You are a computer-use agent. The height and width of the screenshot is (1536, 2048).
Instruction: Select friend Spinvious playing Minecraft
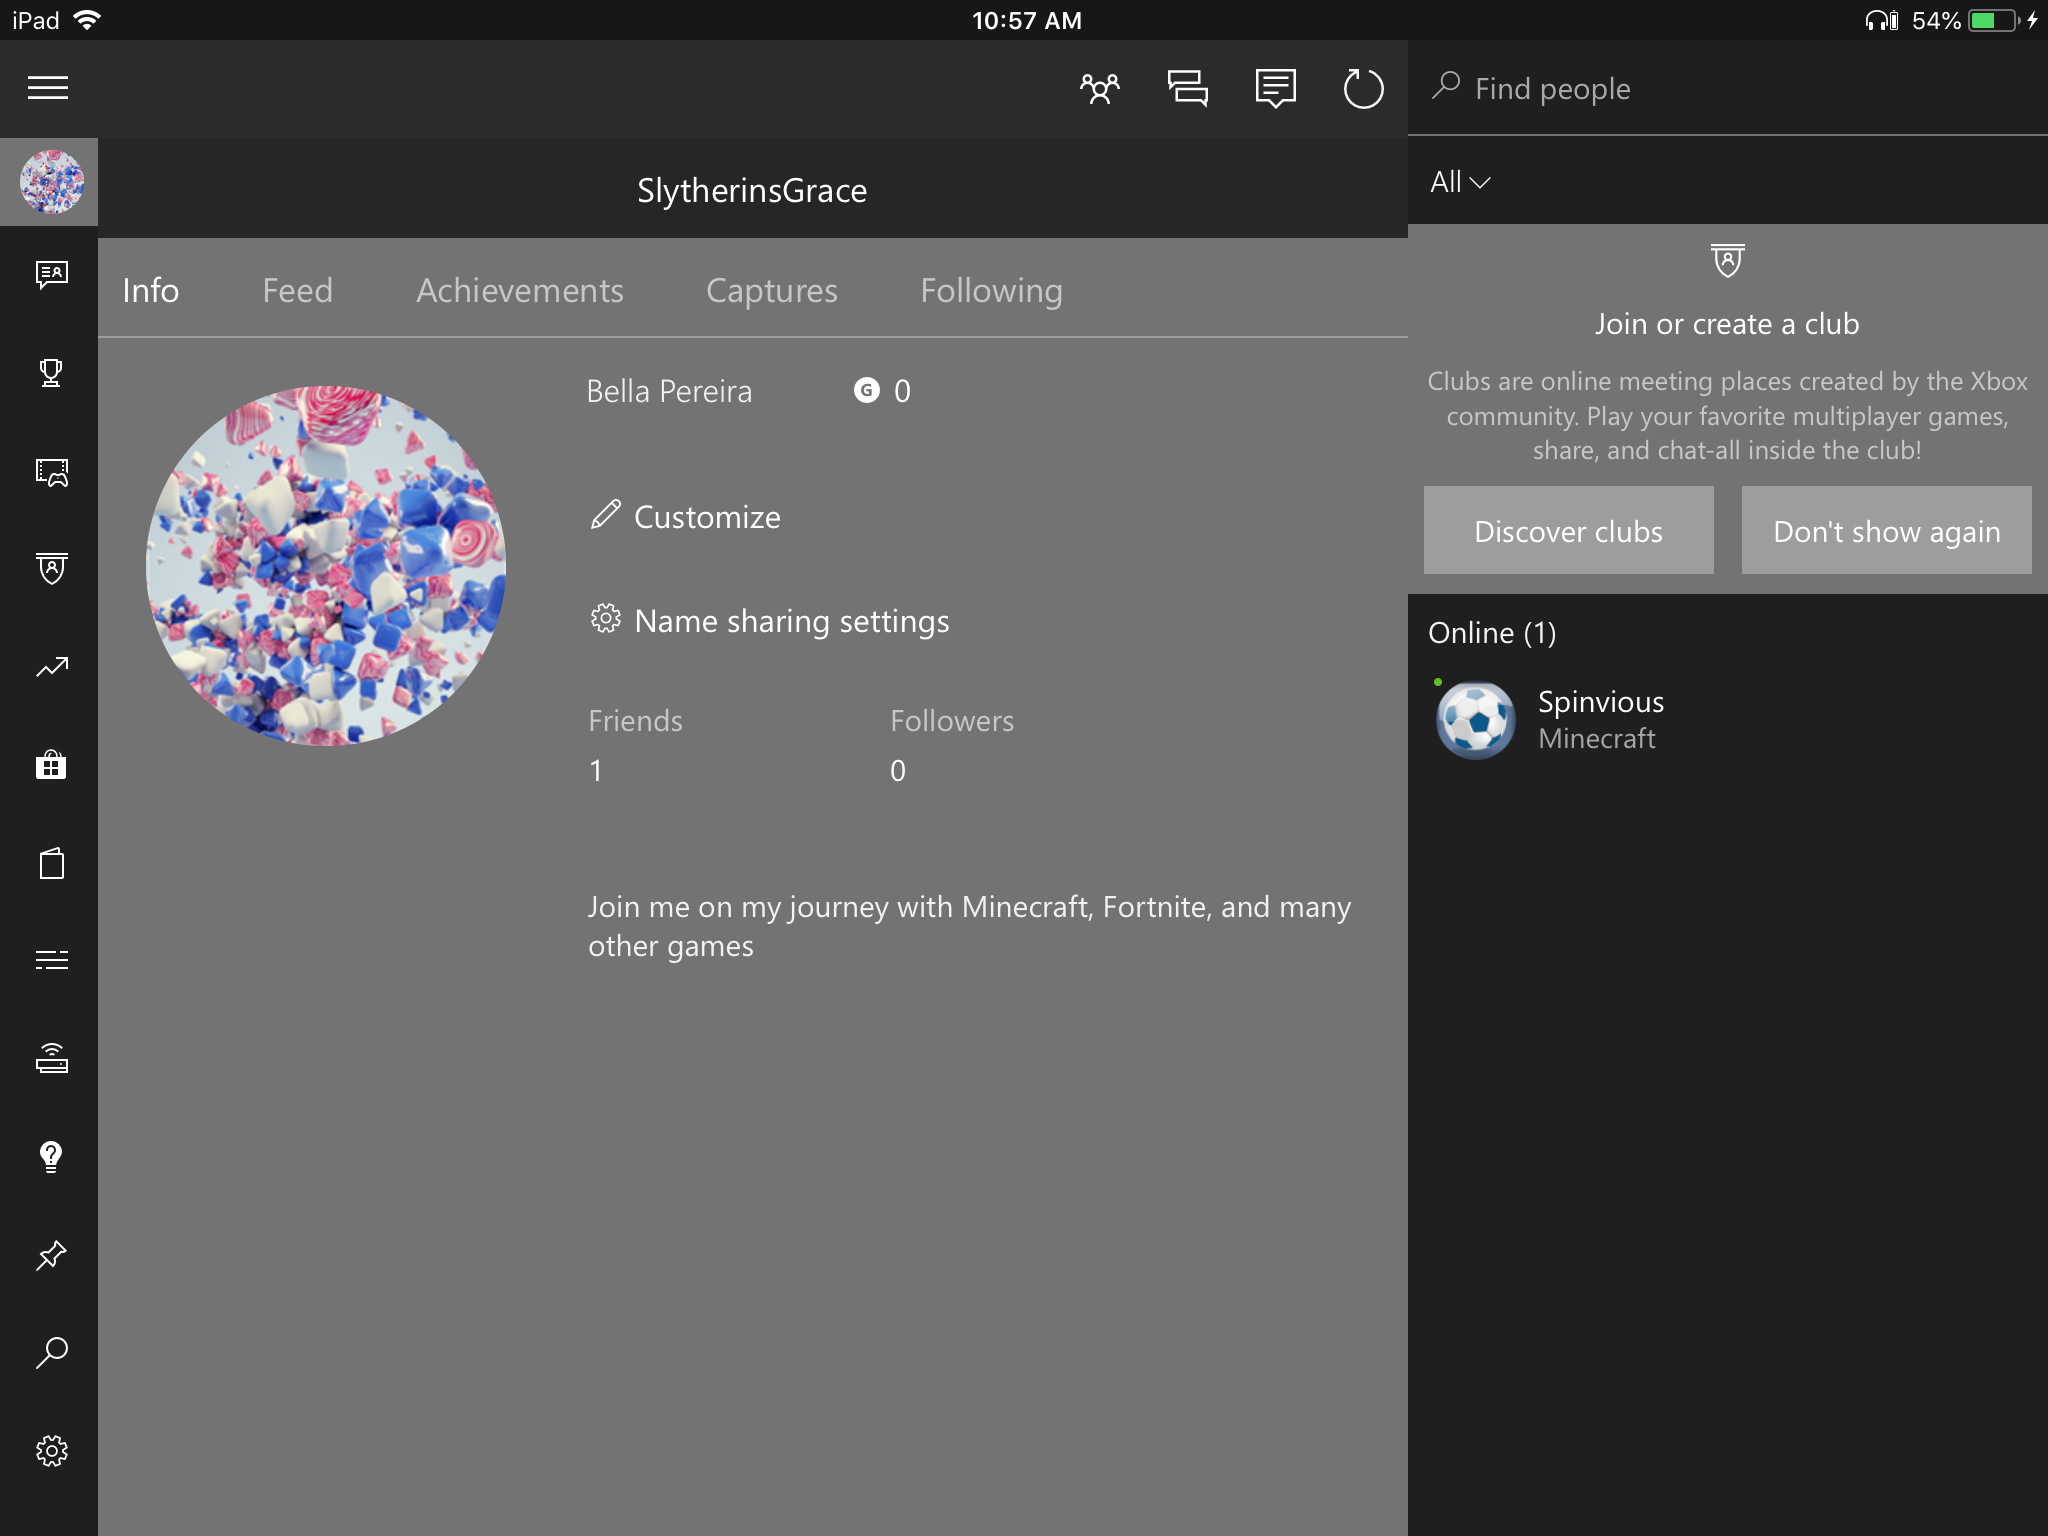click(1600, 720)
